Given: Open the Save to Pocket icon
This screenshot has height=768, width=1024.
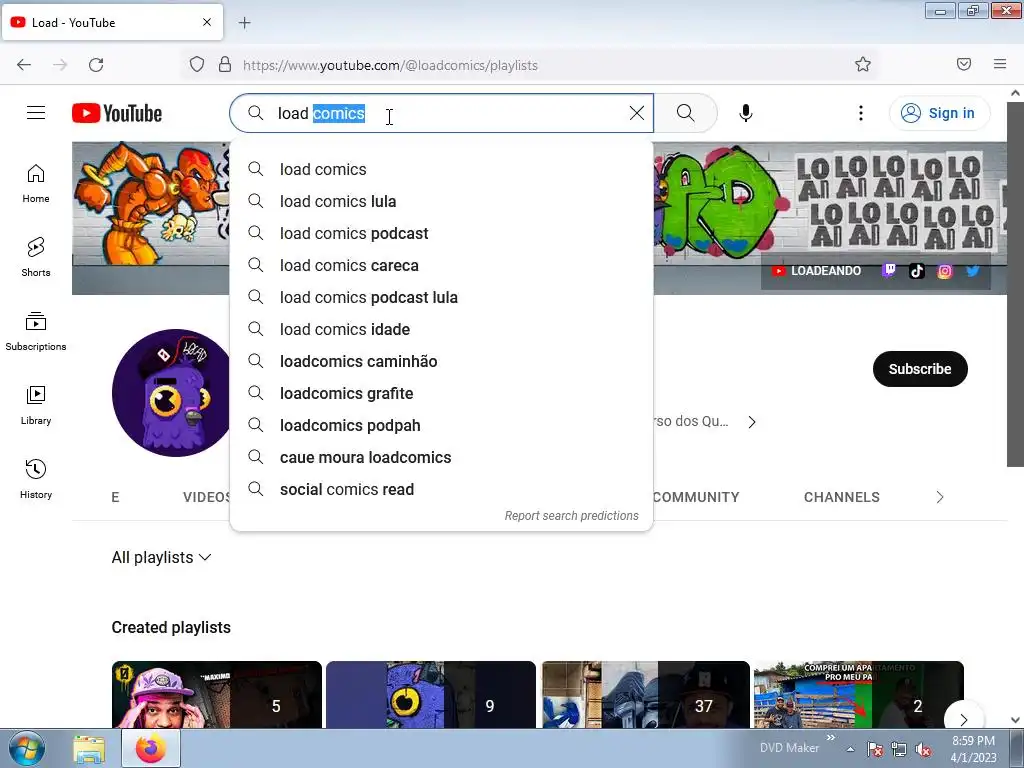Looking at the screenshot, I should click(964, 64).
